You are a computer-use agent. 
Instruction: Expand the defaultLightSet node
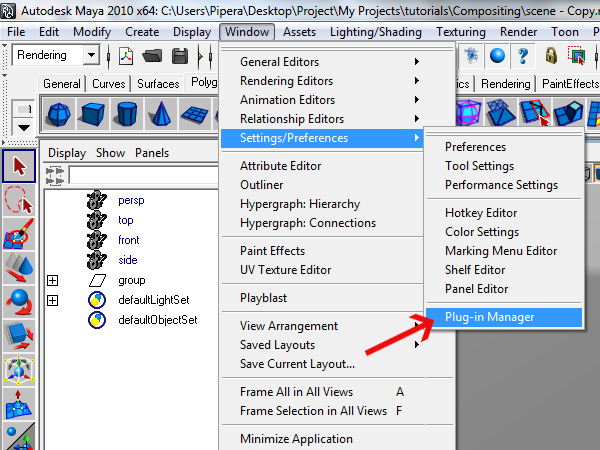point(52,300)
